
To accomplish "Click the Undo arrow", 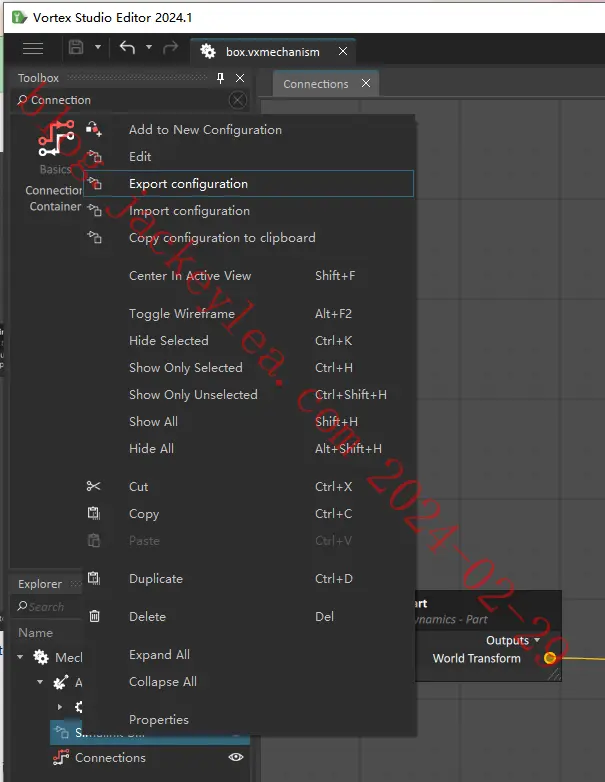I will pyautogui.click(x=127, y=47).
